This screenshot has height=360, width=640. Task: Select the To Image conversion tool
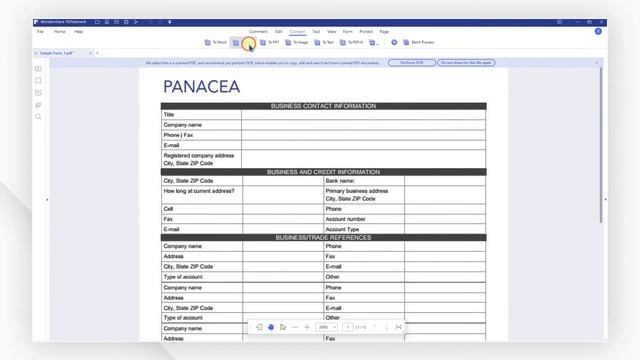pyautogui.click(x=296, y=42)
